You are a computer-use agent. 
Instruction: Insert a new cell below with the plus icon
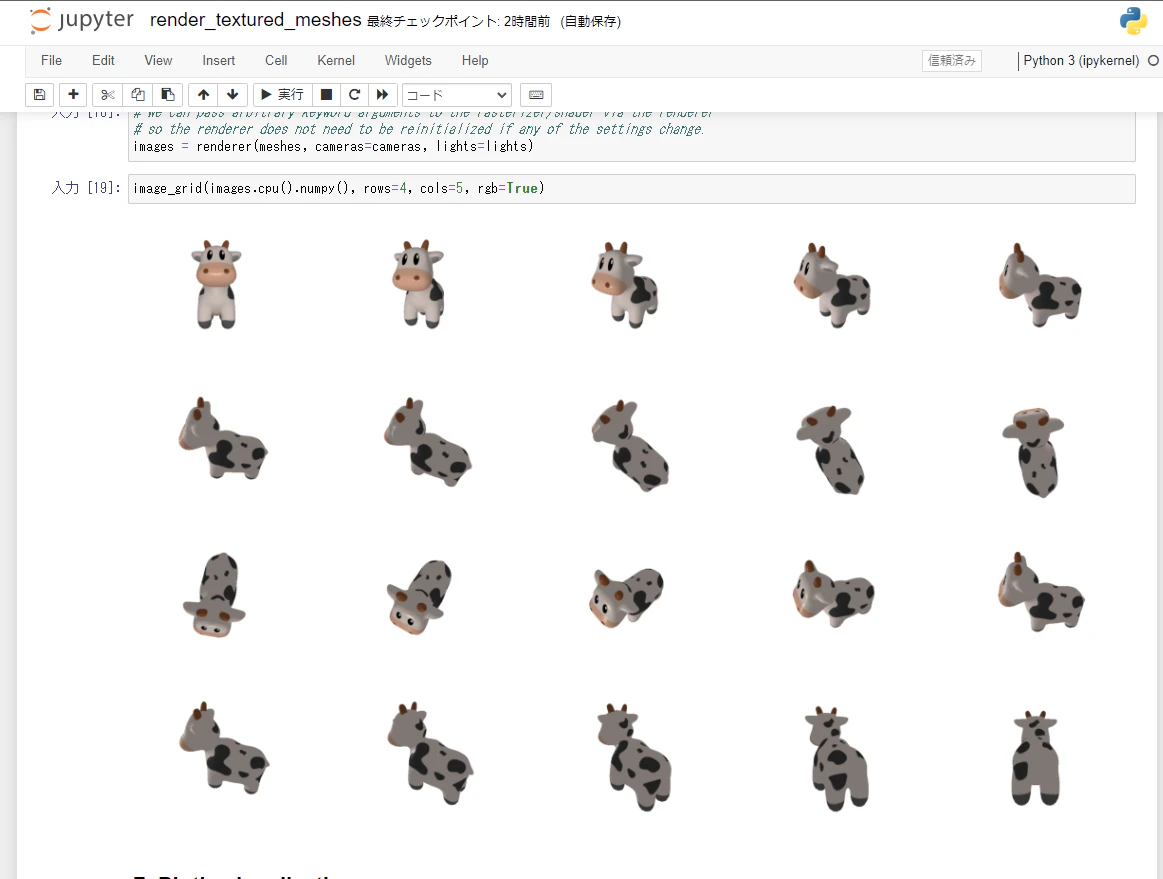pyautogui.click(x=72, y=94)
